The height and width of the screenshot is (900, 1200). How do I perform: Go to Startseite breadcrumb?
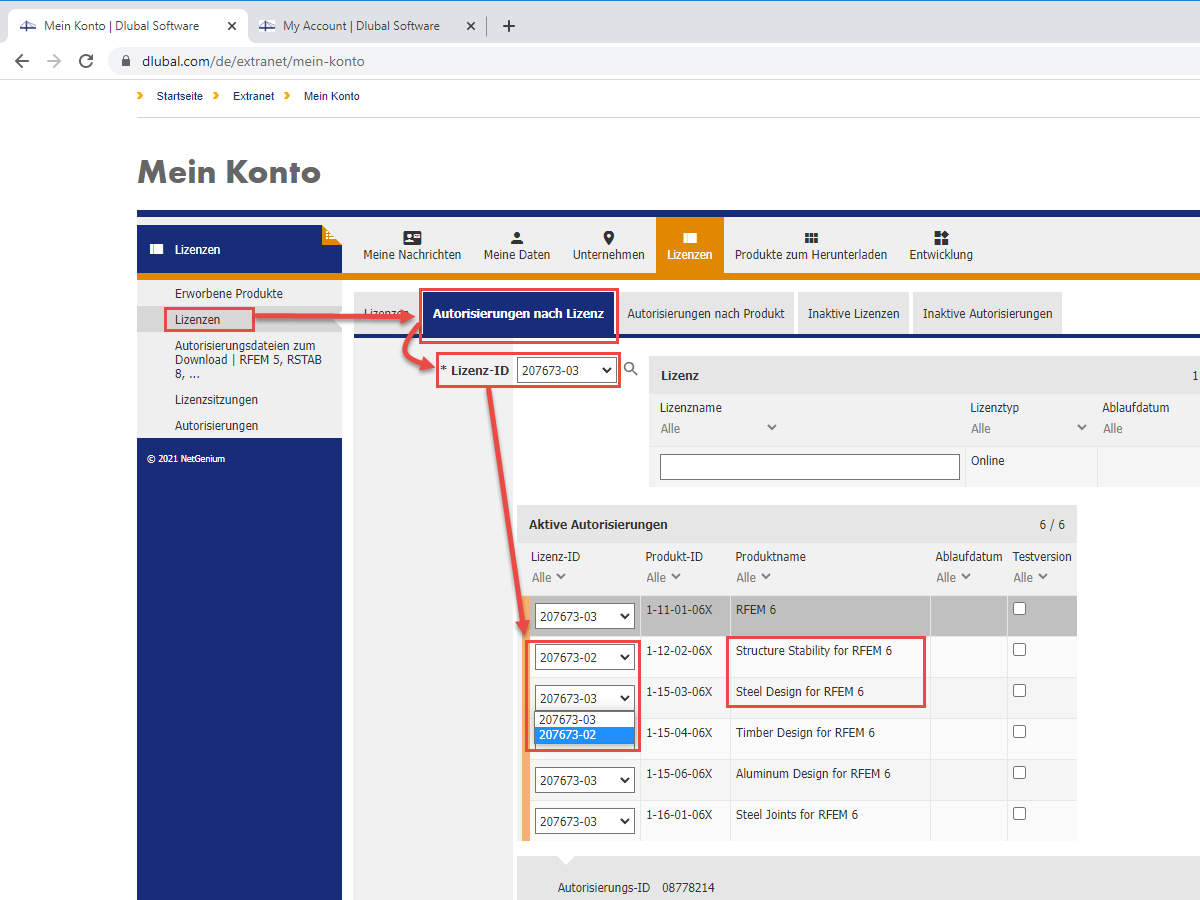tap(180, 96)
